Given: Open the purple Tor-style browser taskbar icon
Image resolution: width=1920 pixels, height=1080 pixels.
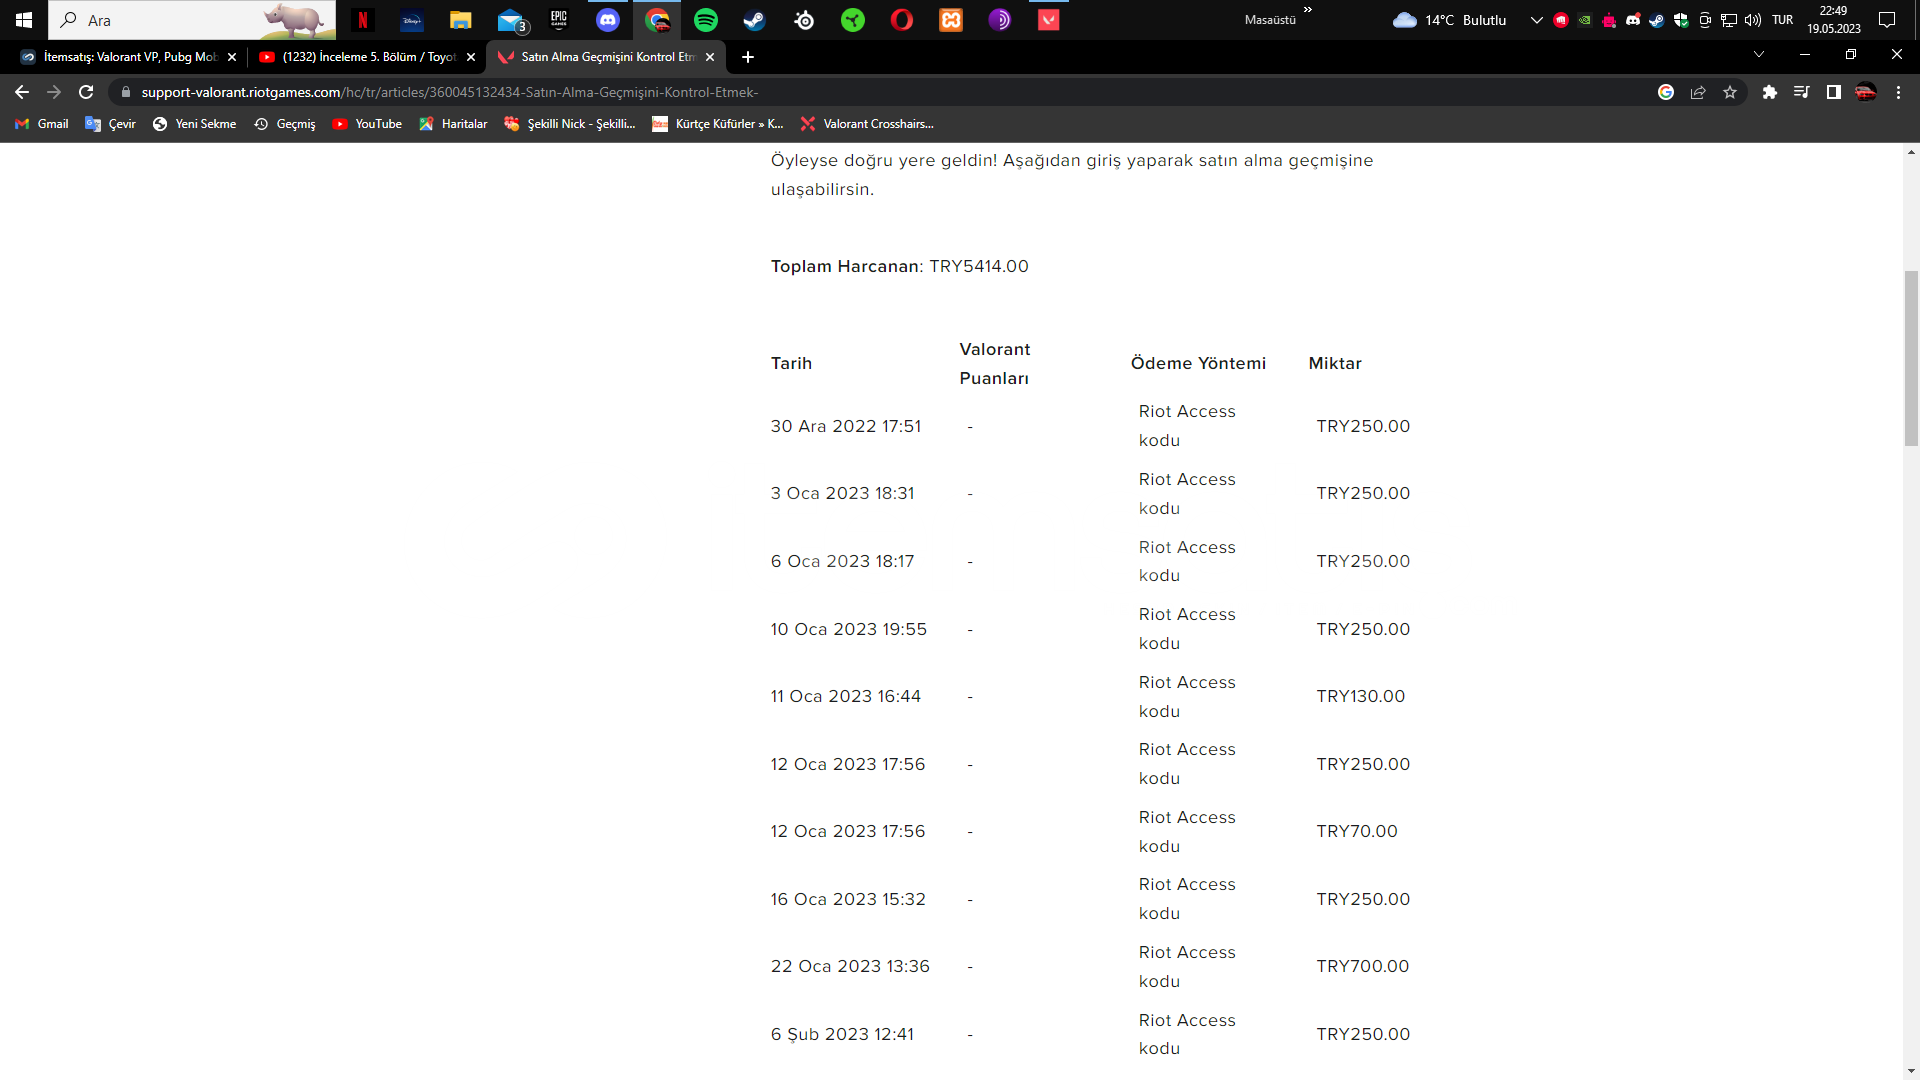Looking at the screenshot, I should click(1000, 20).
